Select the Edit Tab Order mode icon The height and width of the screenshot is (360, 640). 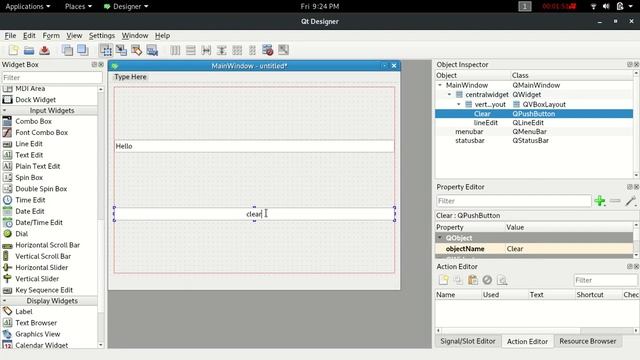[152, 50]
